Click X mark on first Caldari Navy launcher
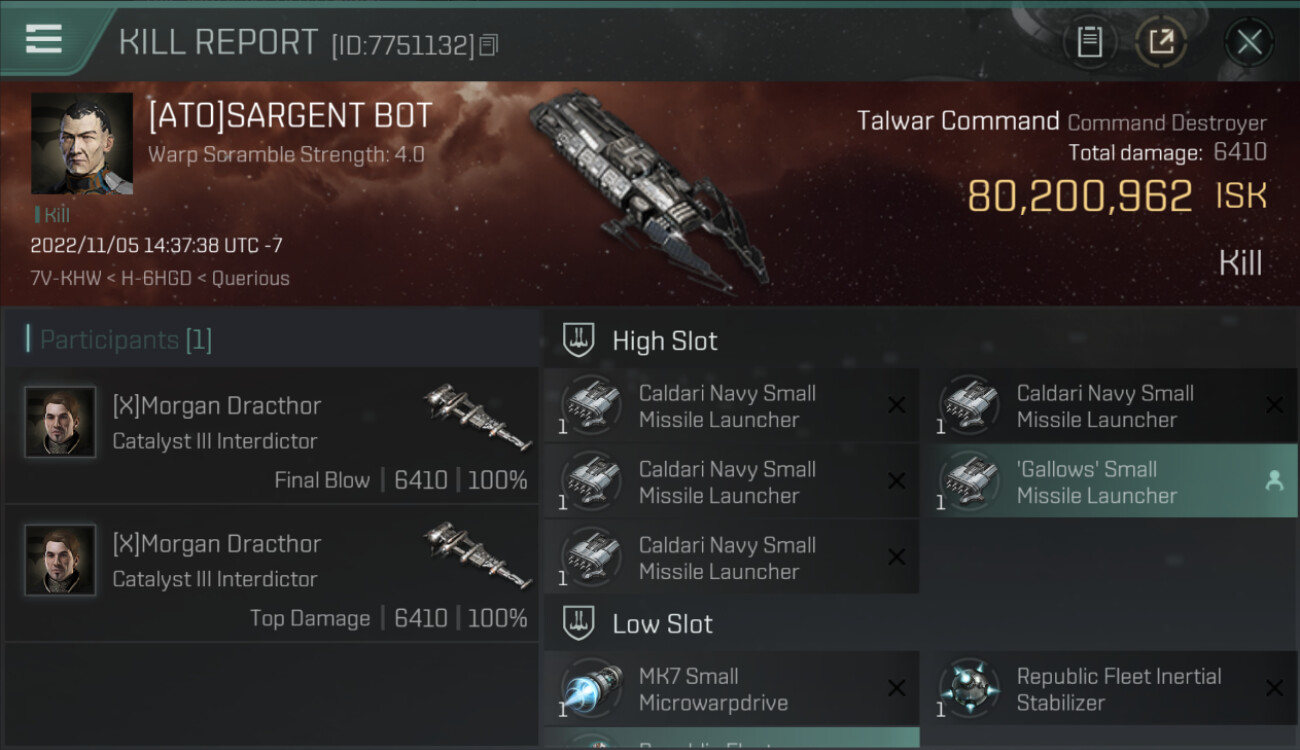The image size is (1300, 750). [897, 406]
